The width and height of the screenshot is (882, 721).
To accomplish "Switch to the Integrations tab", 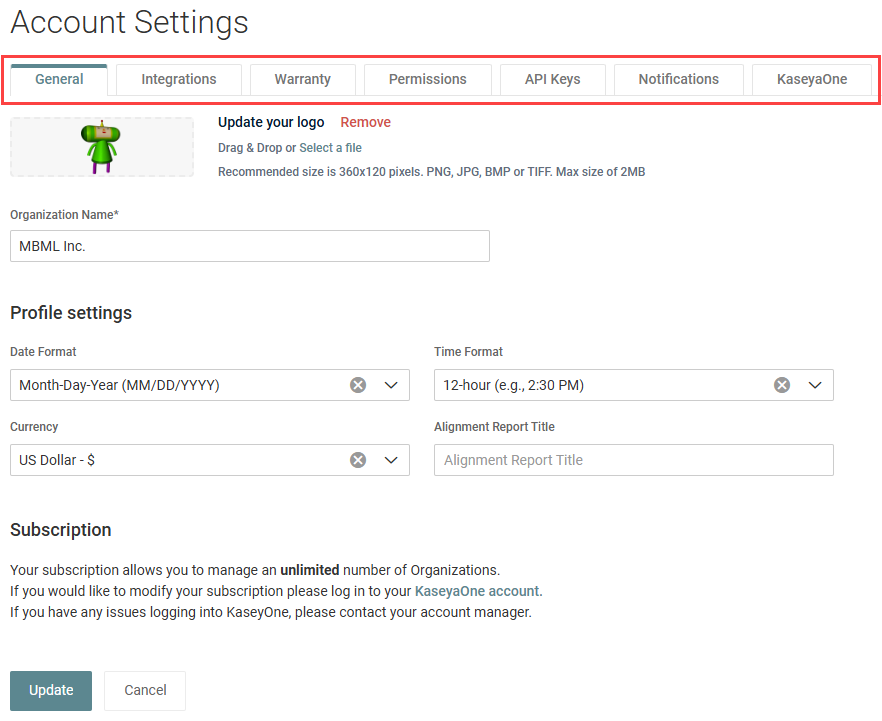I will [179, 79].
